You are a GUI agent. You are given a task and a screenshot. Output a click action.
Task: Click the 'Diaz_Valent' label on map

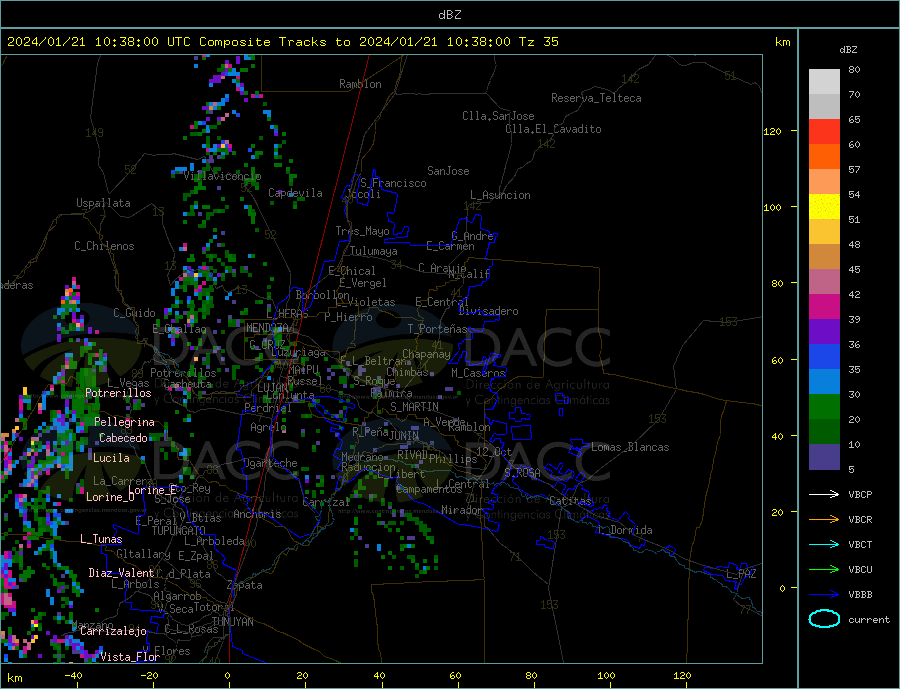(x=121, y=573)
